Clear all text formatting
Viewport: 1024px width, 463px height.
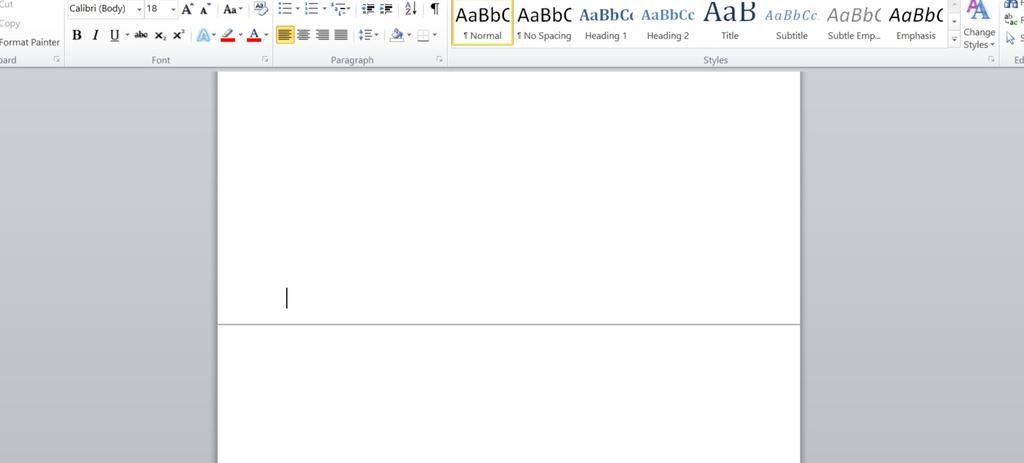(x=261, y=9)
